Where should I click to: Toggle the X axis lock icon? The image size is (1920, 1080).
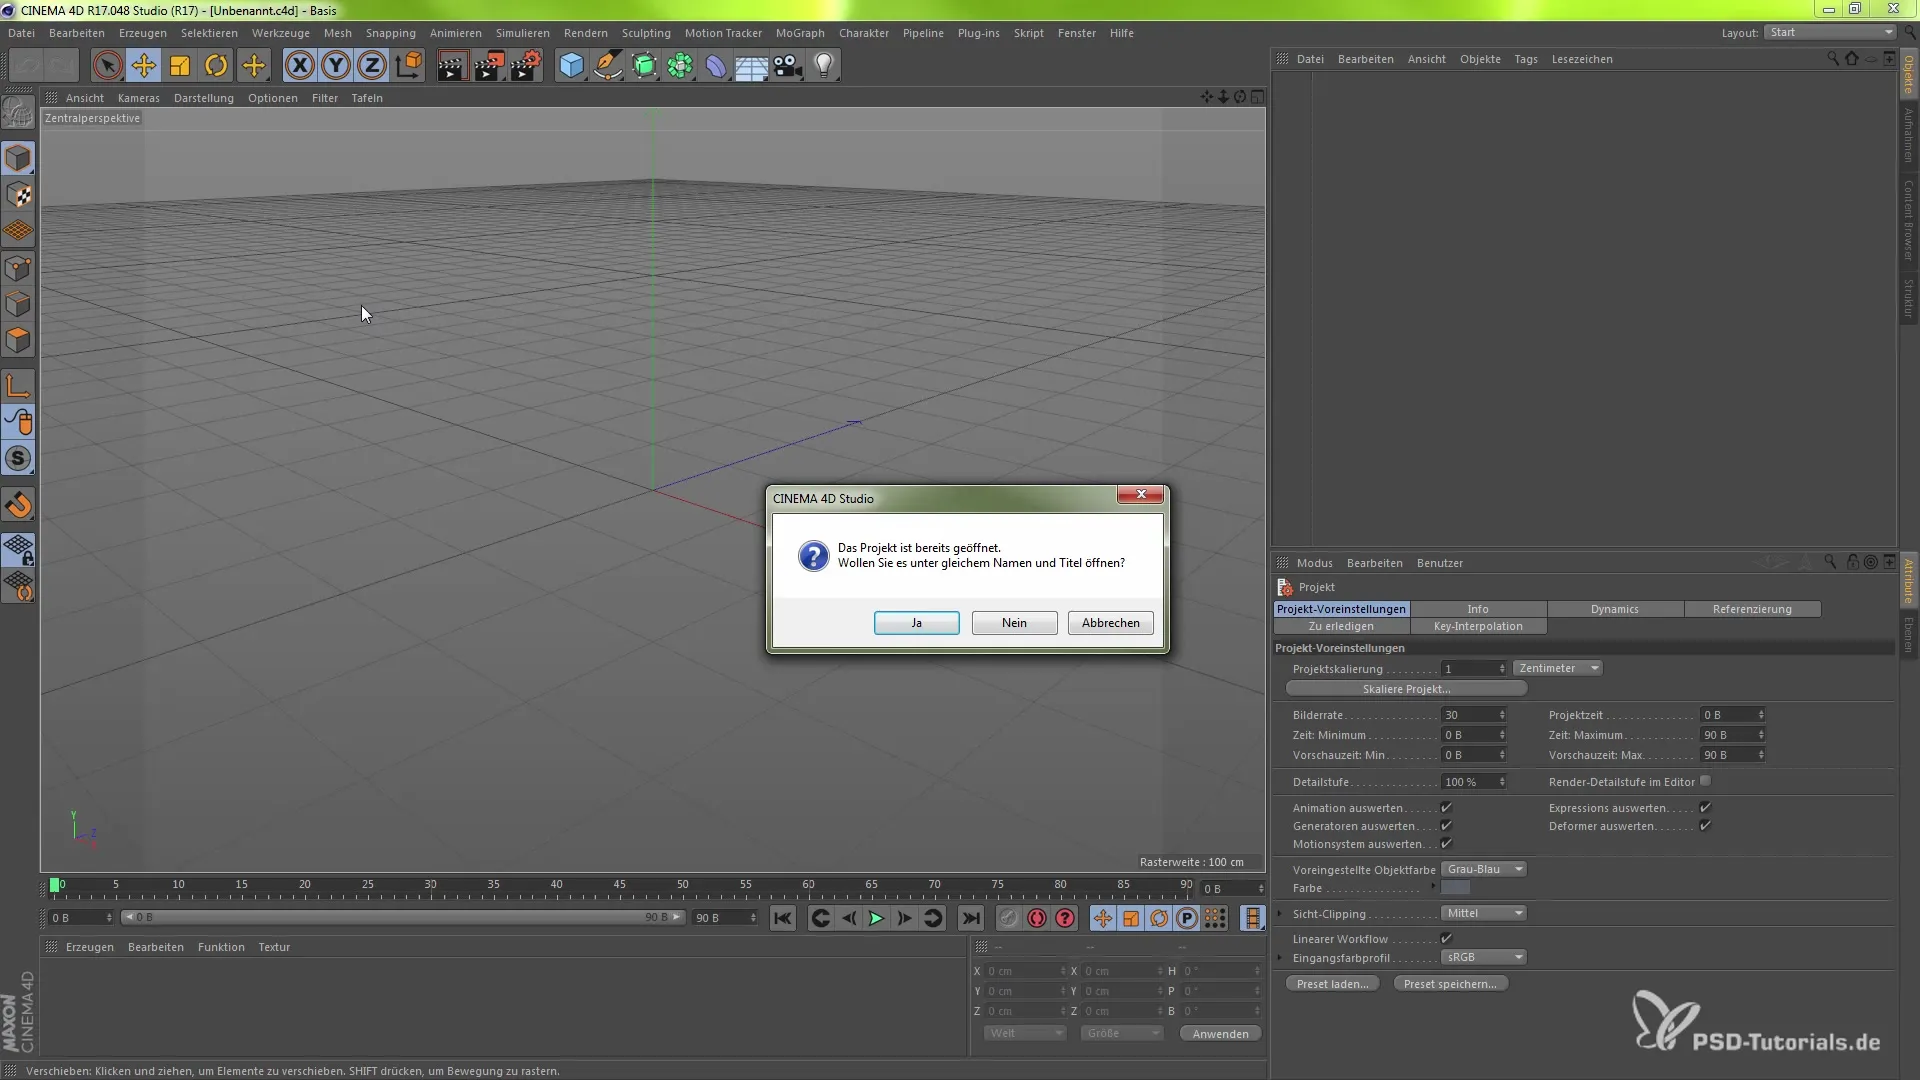pos(299,66)
